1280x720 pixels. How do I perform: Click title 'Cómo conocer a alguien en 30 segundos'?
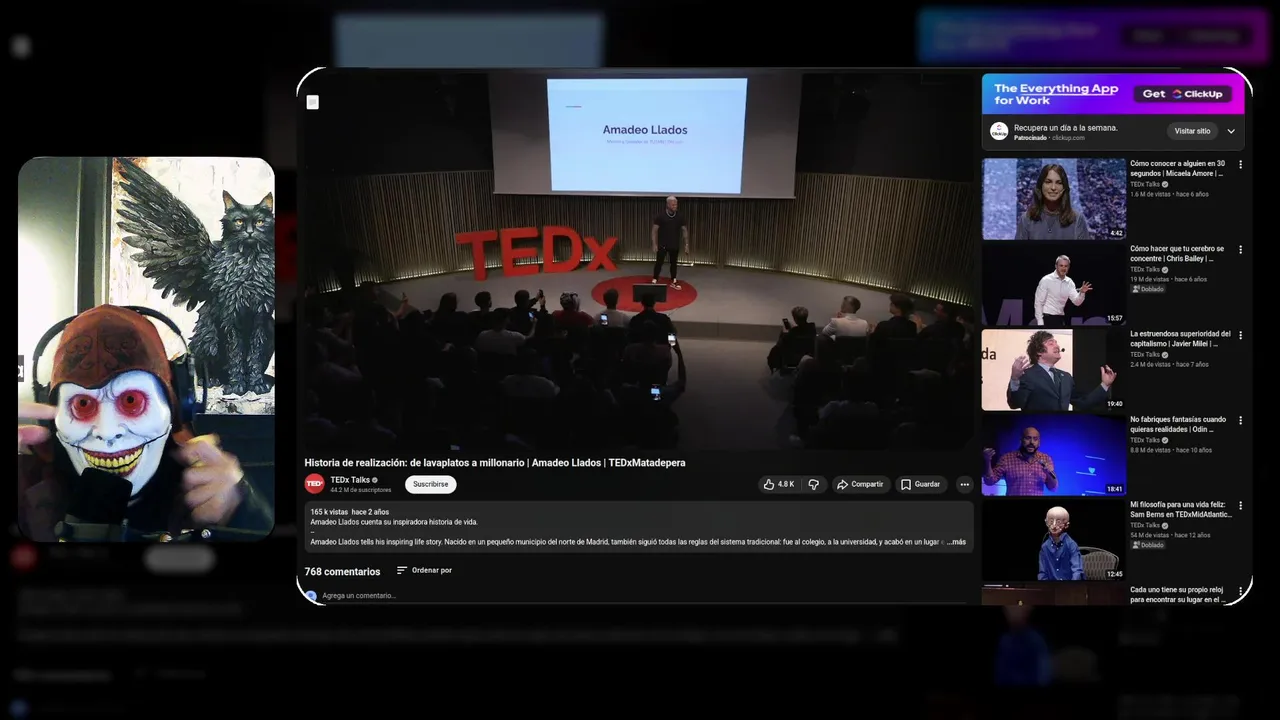coord(1178,168)
